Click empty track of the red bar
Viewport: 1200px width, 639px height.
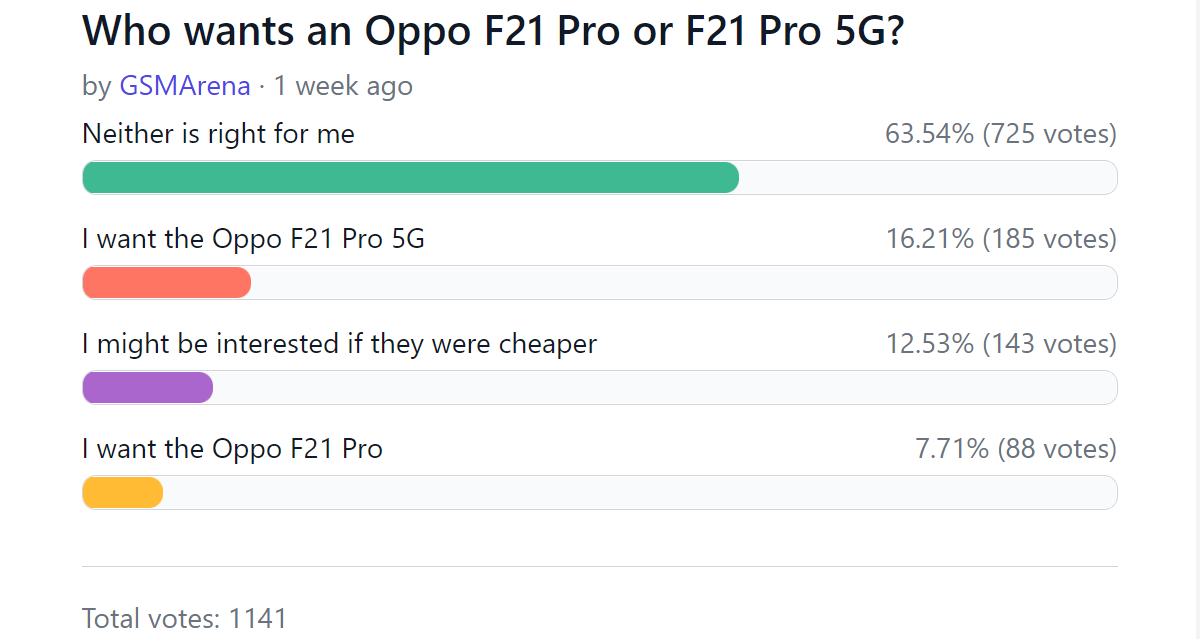pos(683,283)
